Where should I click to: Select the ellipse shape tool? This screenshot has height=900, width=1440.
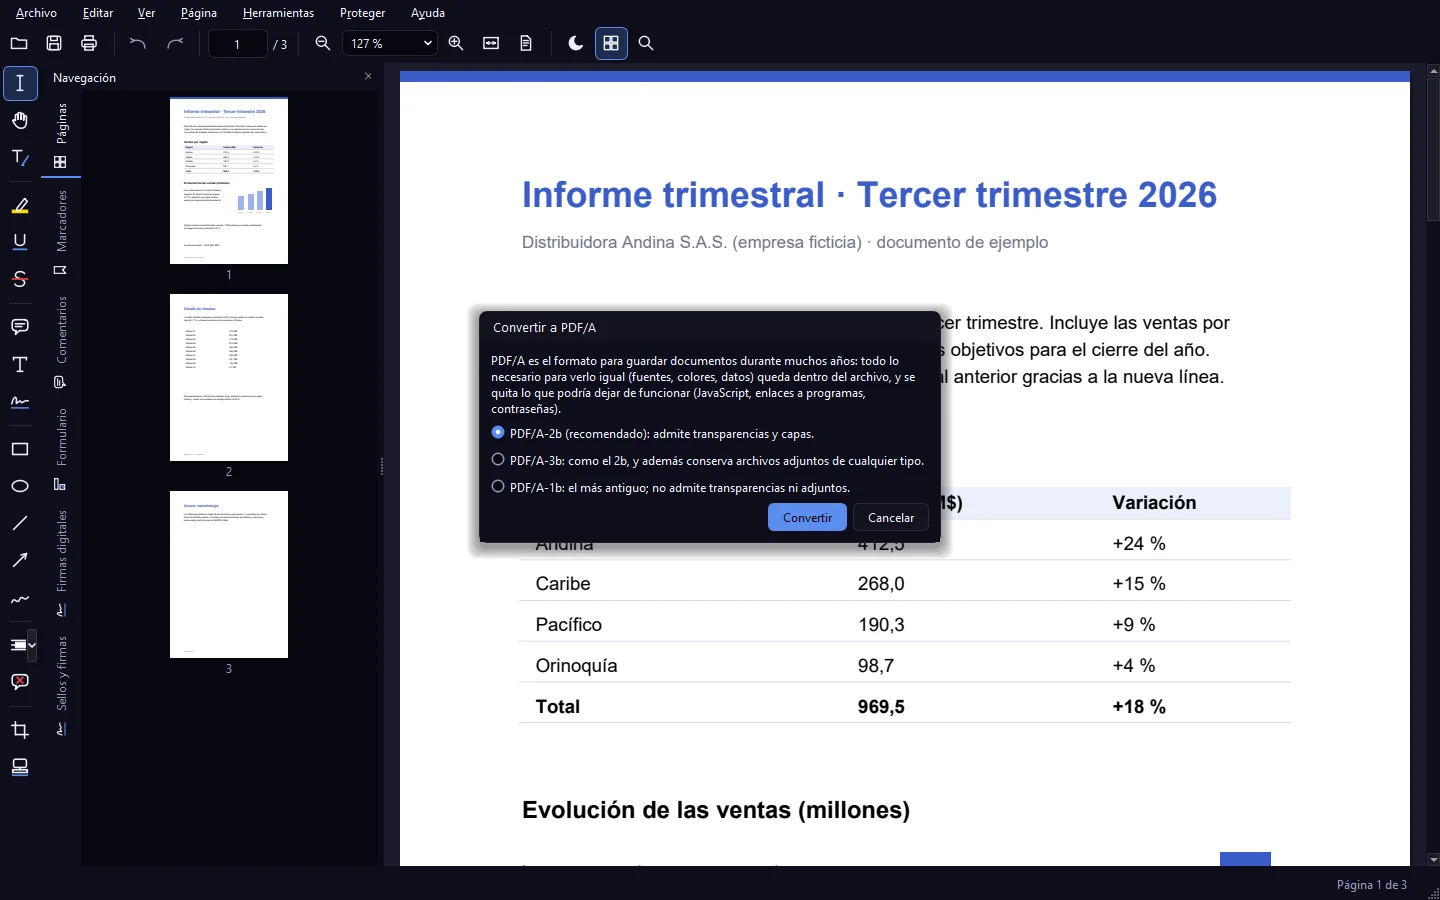[20, 486]
